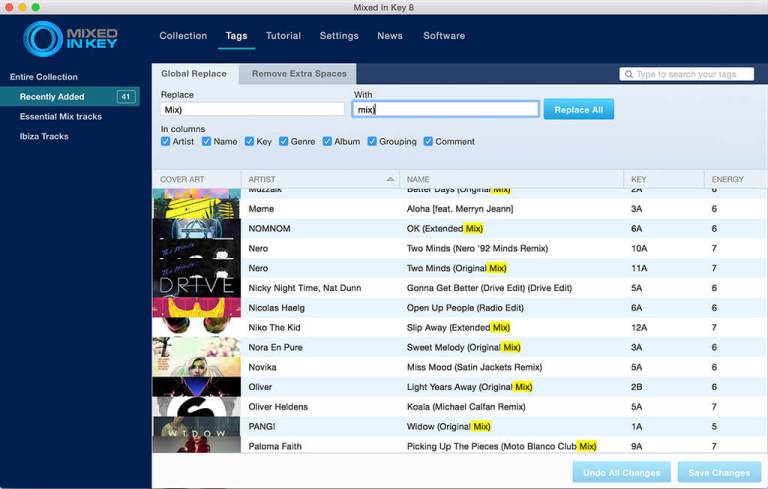768x489 pixels.
Task: Click the search magnifier icon
Action: (628, 74)
